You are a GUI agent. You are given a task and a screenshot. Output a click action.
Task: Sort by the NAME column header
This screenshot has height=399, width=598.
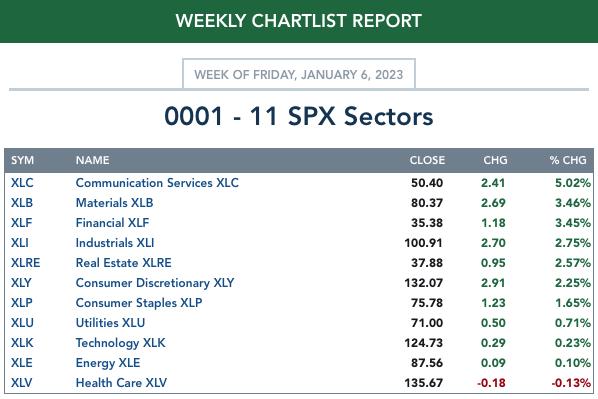click(x=93, y=160)
